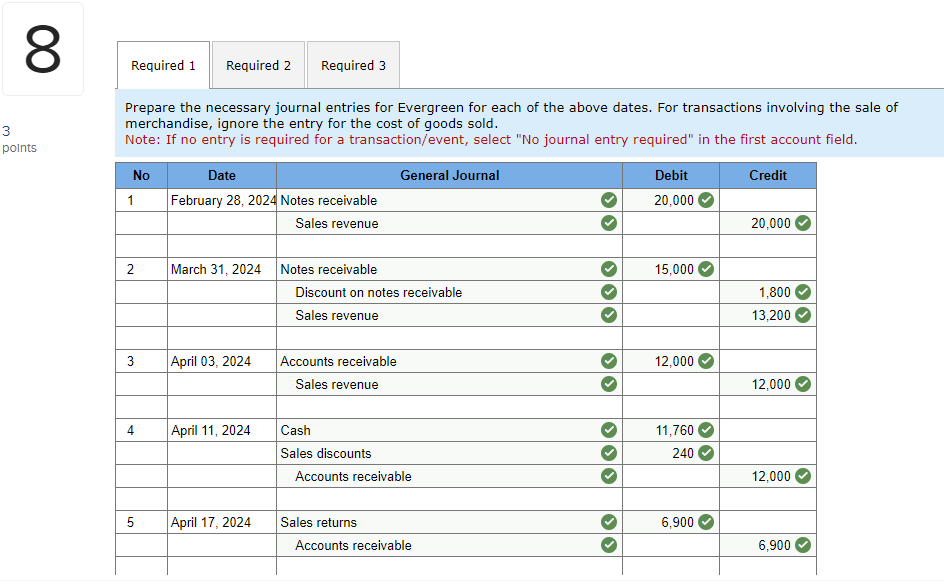Click check icon beside April 03 12,000 credit
944x585 pixels.
(803, 384)
